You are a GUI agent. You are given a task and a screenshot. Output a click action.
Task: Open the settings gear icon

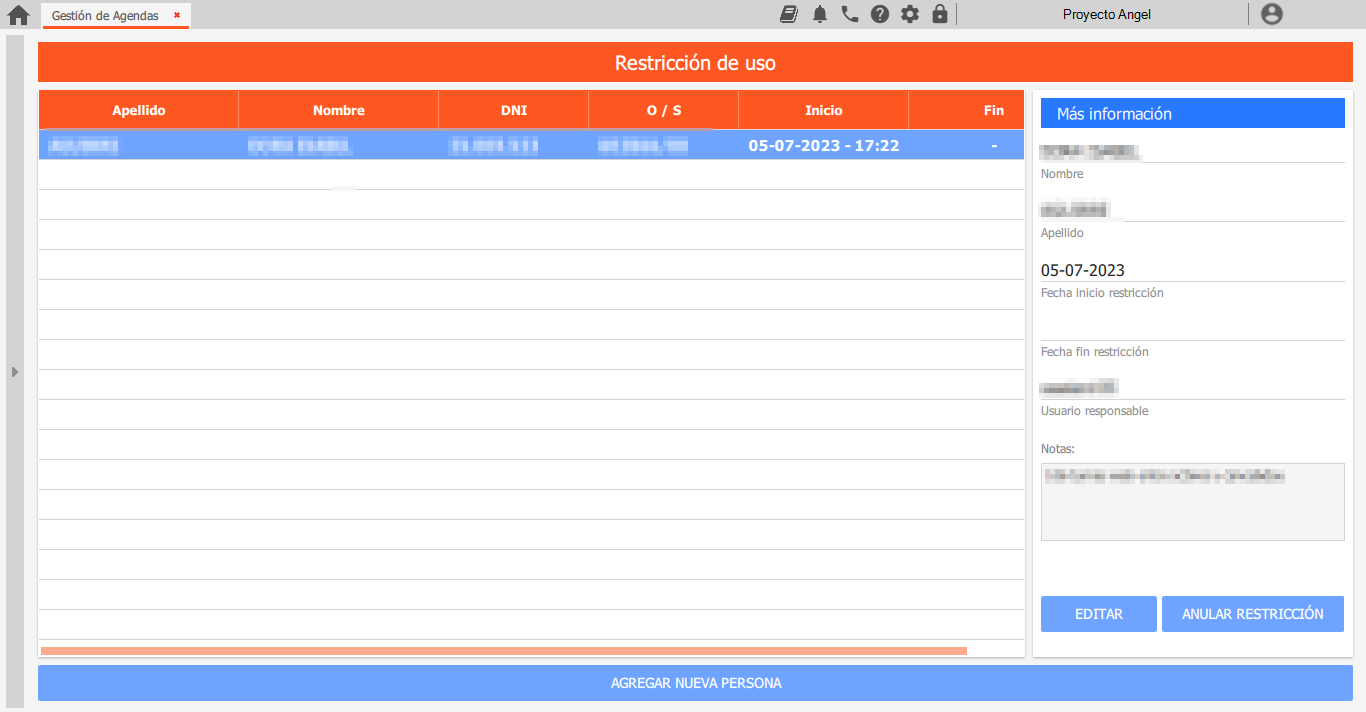[910, 14]
